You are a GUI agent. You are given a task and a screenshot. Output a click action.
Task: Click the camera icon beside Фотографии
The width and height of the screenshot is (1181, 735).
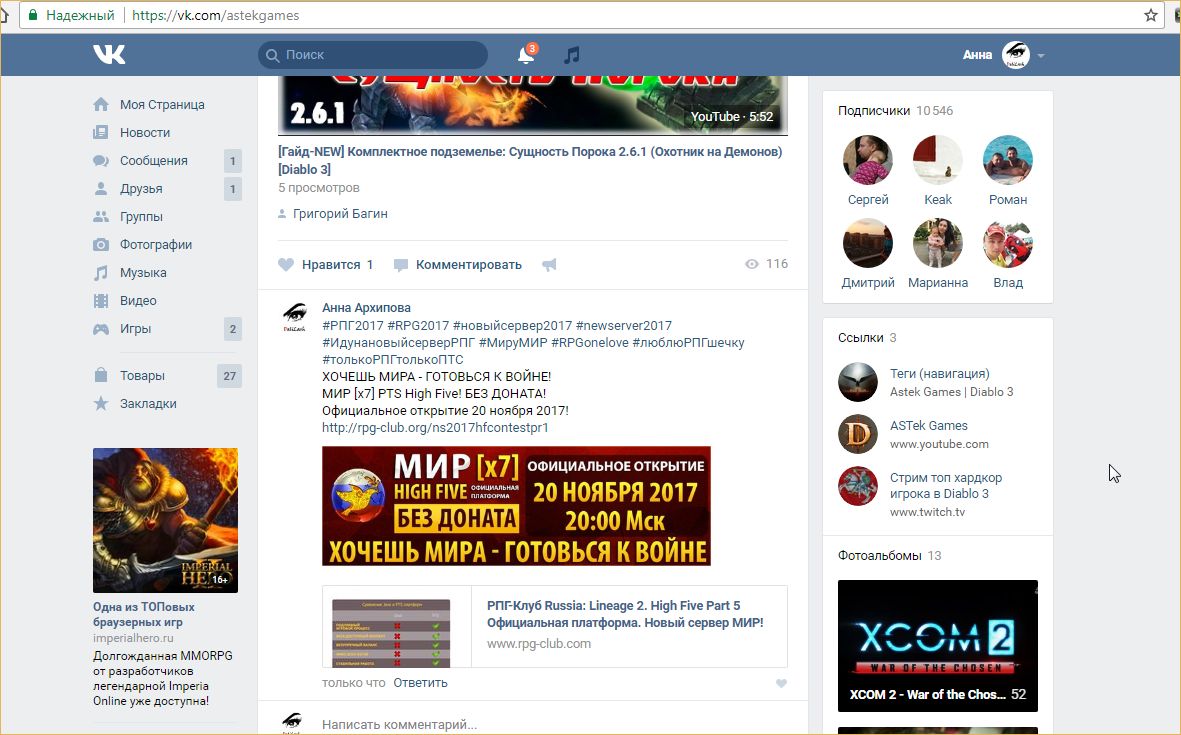click(x=101, y=245)
